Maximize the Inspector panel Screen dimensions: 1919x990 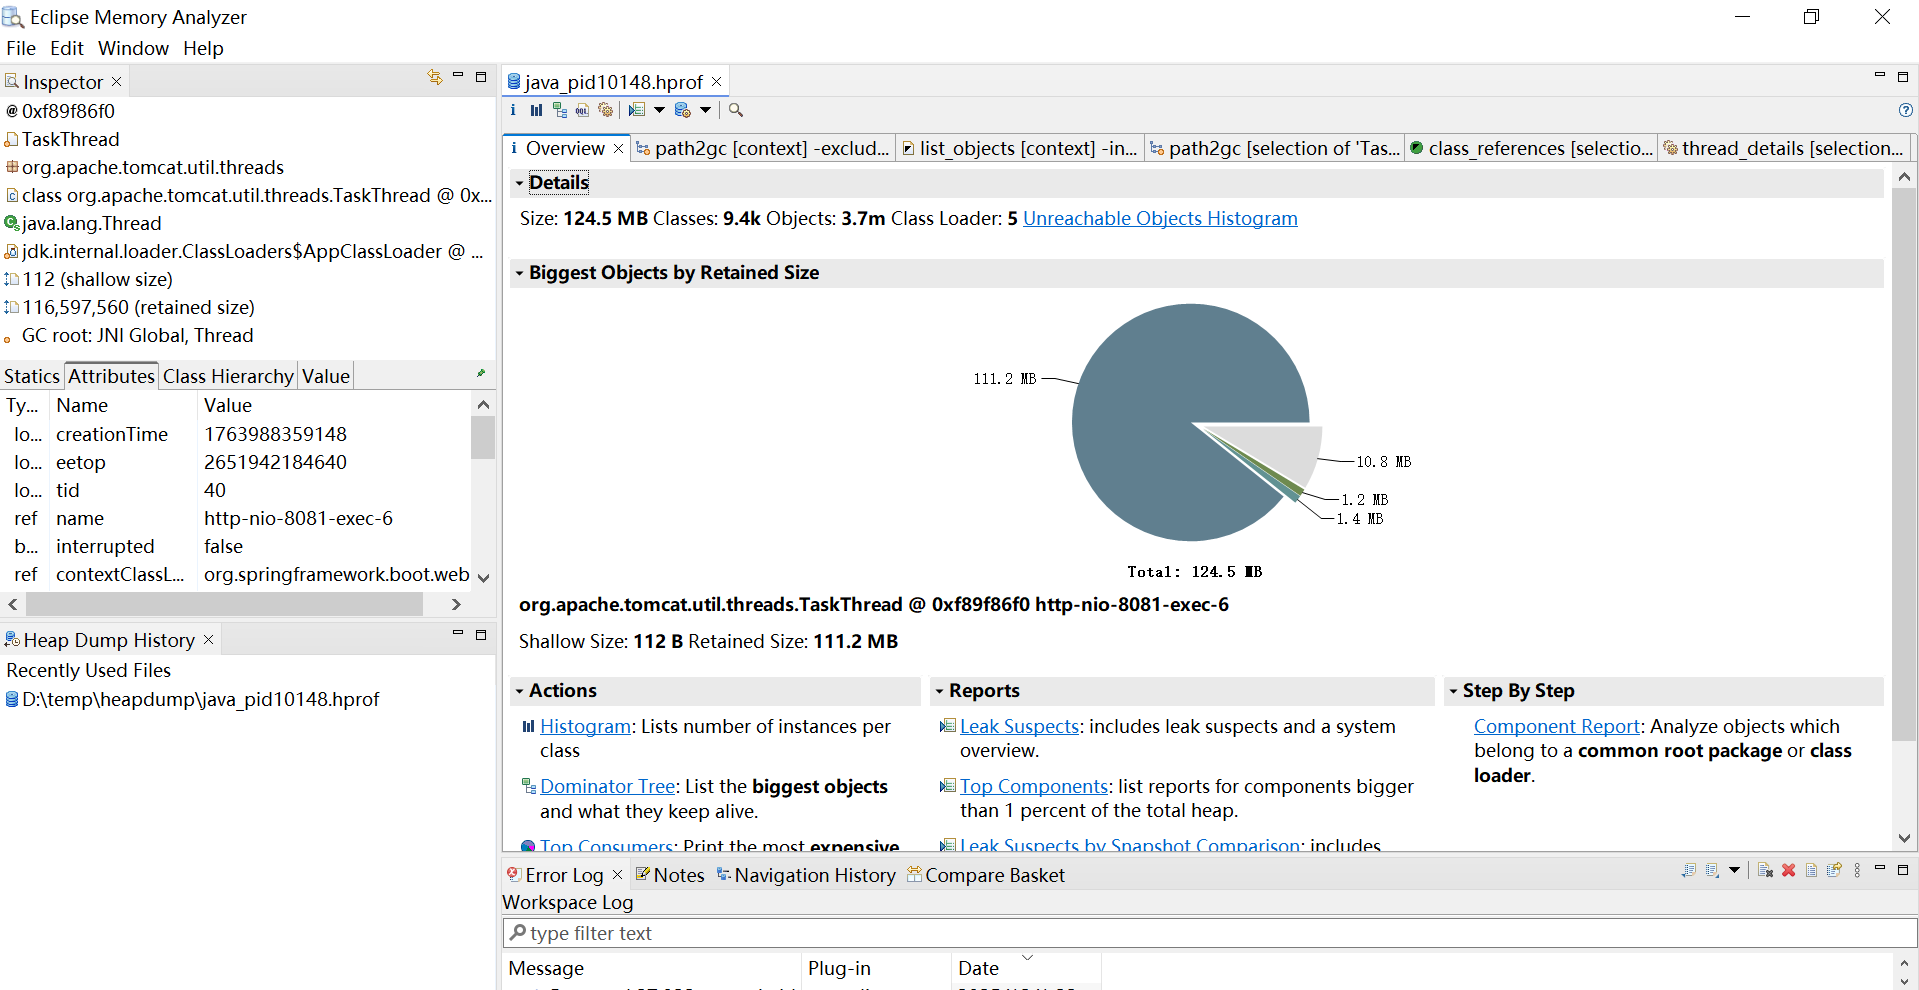(x=481, y=76)
